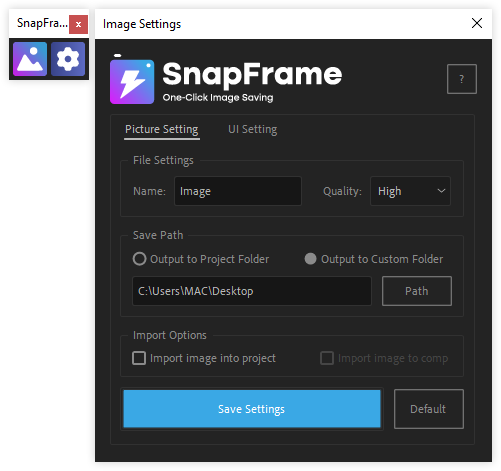The height and width of the screenshot is (471, 501).
Task: Enable Import image into project checkbox
Action: (x=139, y=358)
